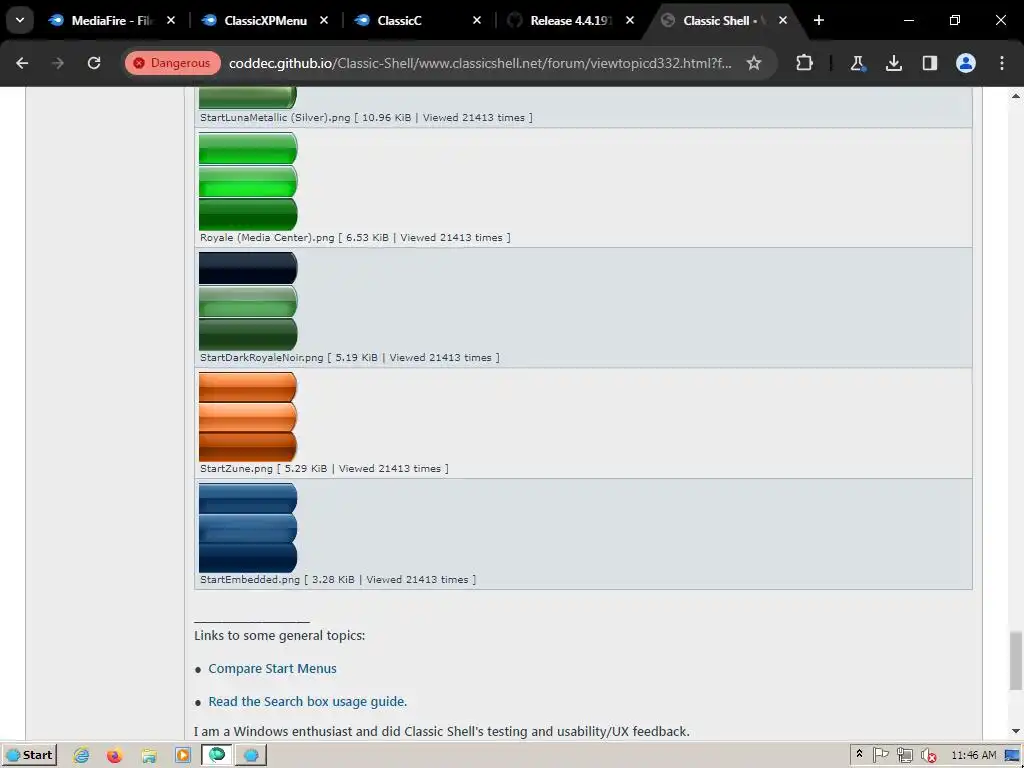Launch Internet Explorer from the taskbar
The width and height of the screenshot is (1024, 768).
(x=82, y=756)
